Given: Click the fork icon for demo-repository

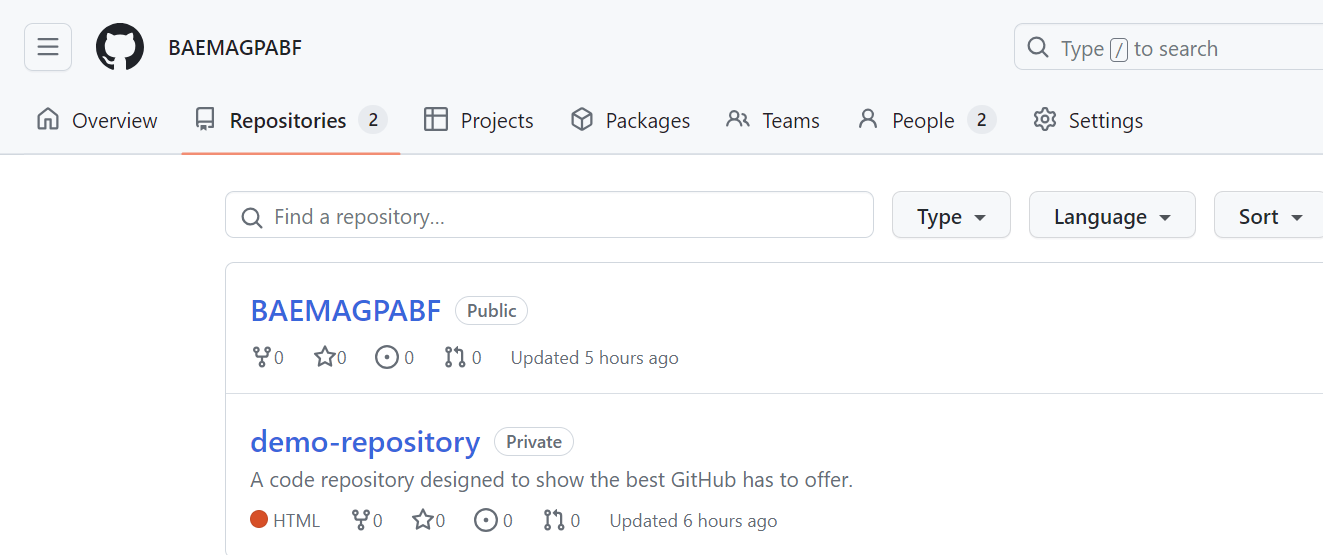Looking at the screenshot, I should tap(361, 520).
